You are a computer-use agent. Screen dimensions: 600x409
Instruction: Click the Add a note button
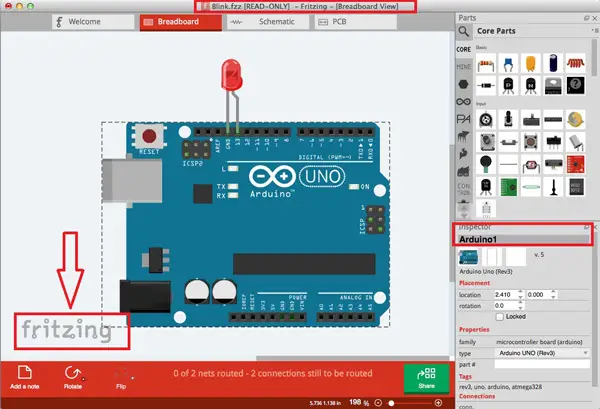tap(24, 378)
